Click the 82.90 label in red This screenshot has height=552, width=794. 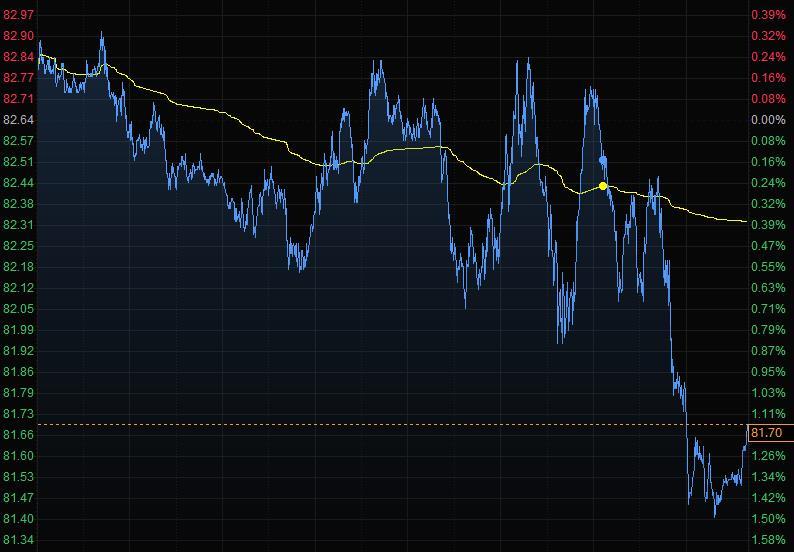pyautogui.click(x=19, y=36)
